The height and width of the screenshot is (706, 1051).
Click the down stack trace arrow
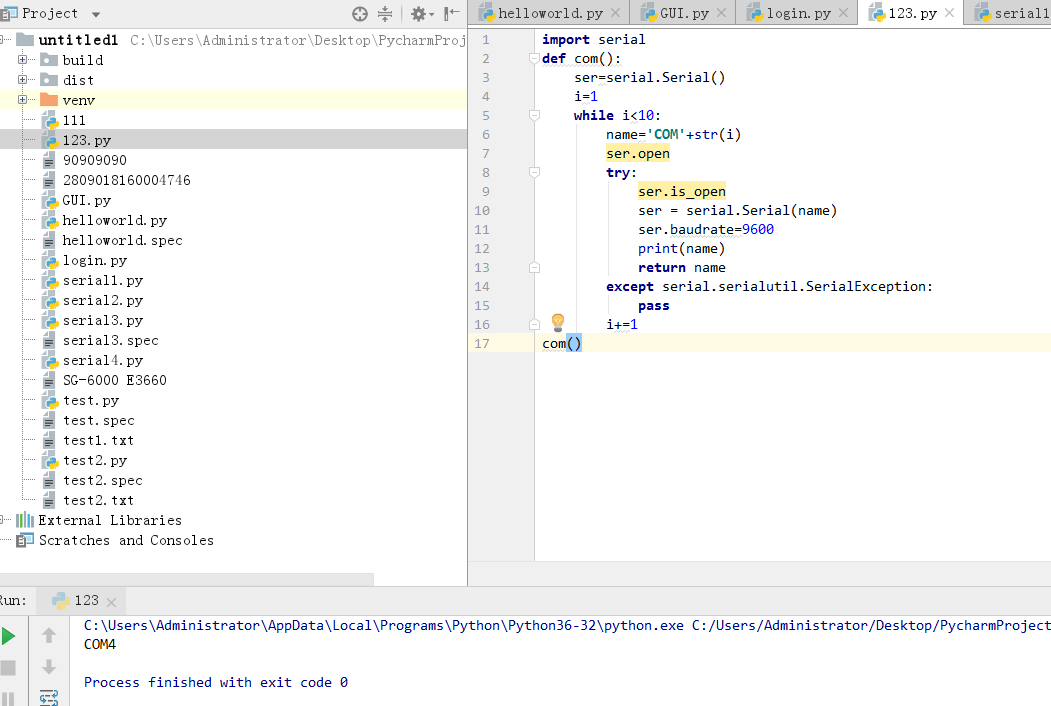point(48,667)
